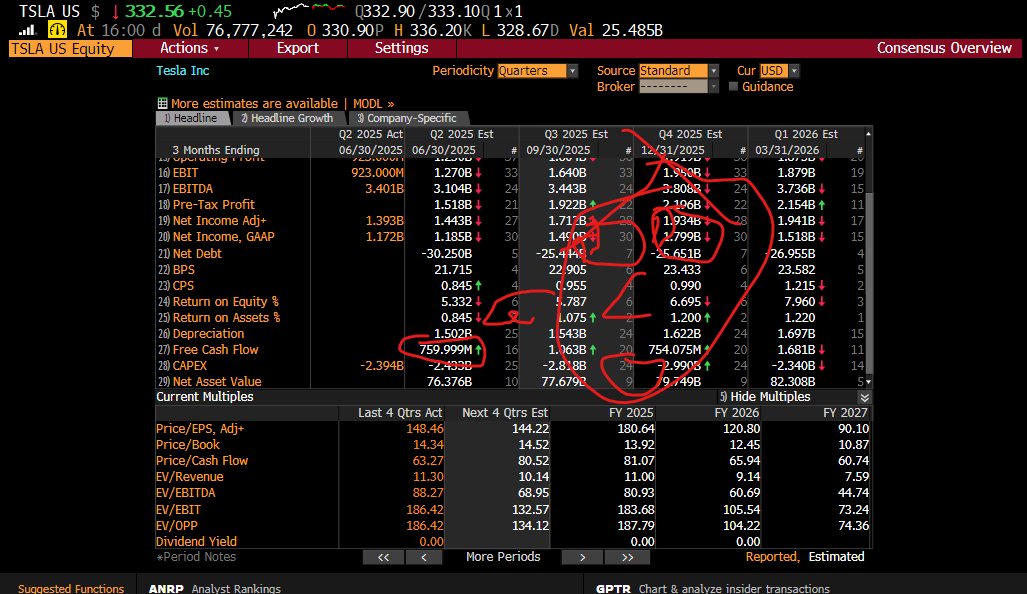Click the Dividend Yield label
1027x594 pixels.
pyautogui.click(x=196, y=542)
